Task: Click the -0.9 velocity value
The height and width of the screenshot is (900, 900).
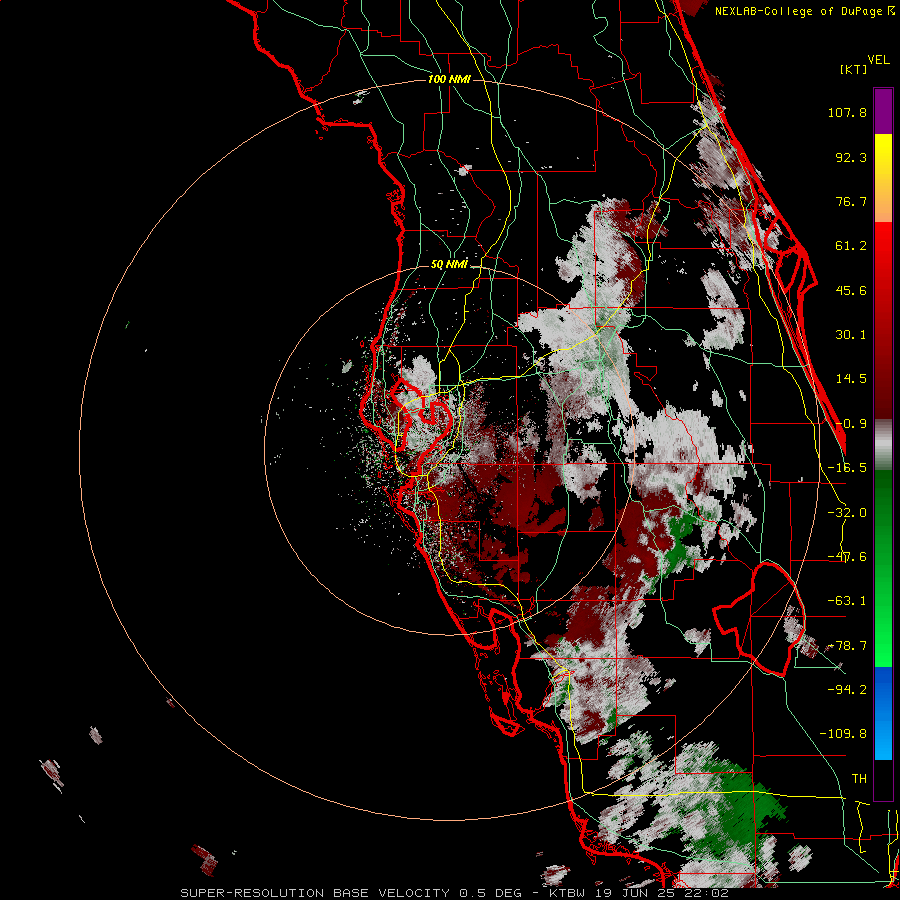Action: 851,424
